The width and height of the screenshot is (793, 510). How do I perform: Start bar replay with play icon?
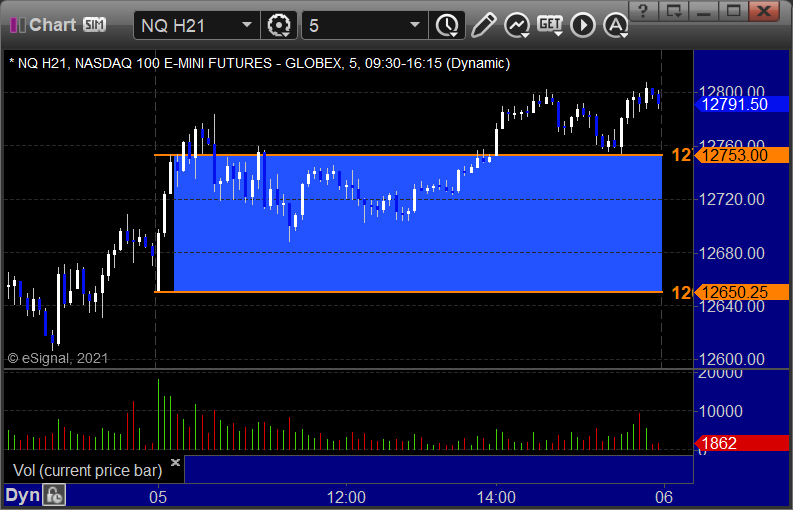(583, 25)
